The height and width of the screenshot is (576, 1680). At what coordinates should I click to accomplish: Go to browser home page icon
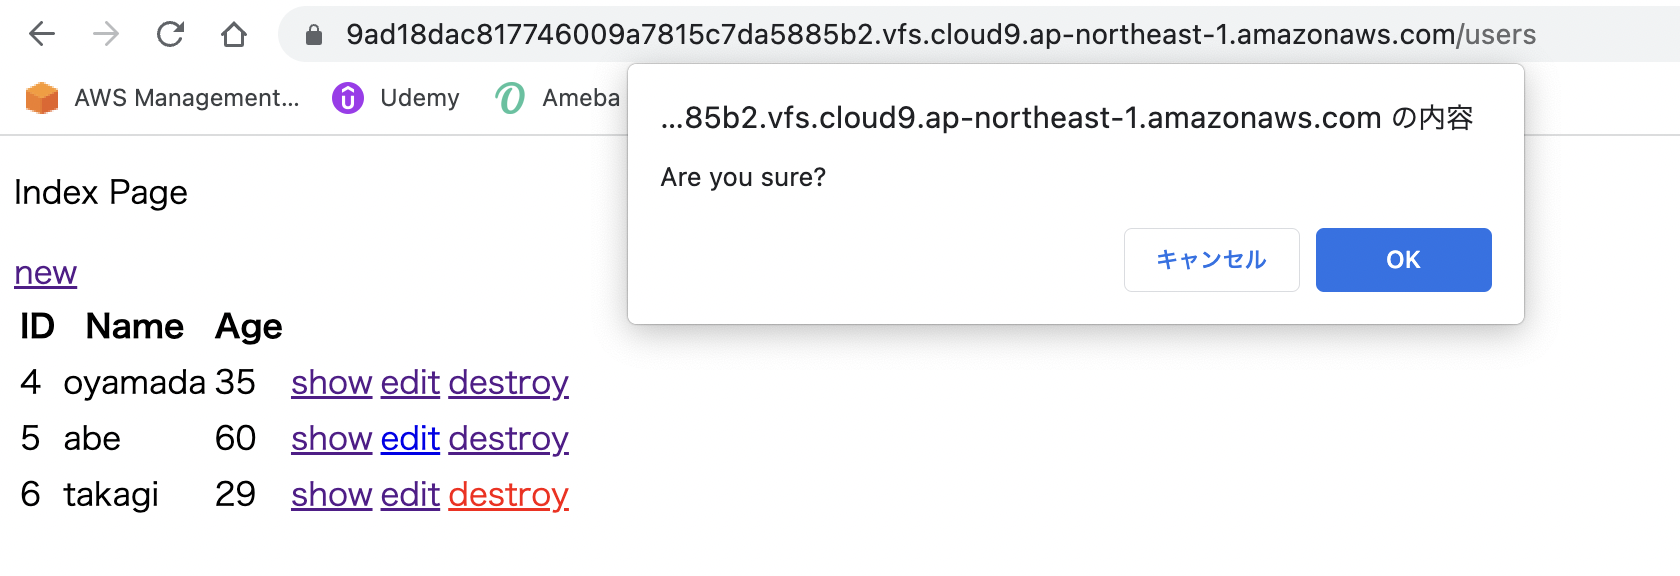tap(234, 34)
